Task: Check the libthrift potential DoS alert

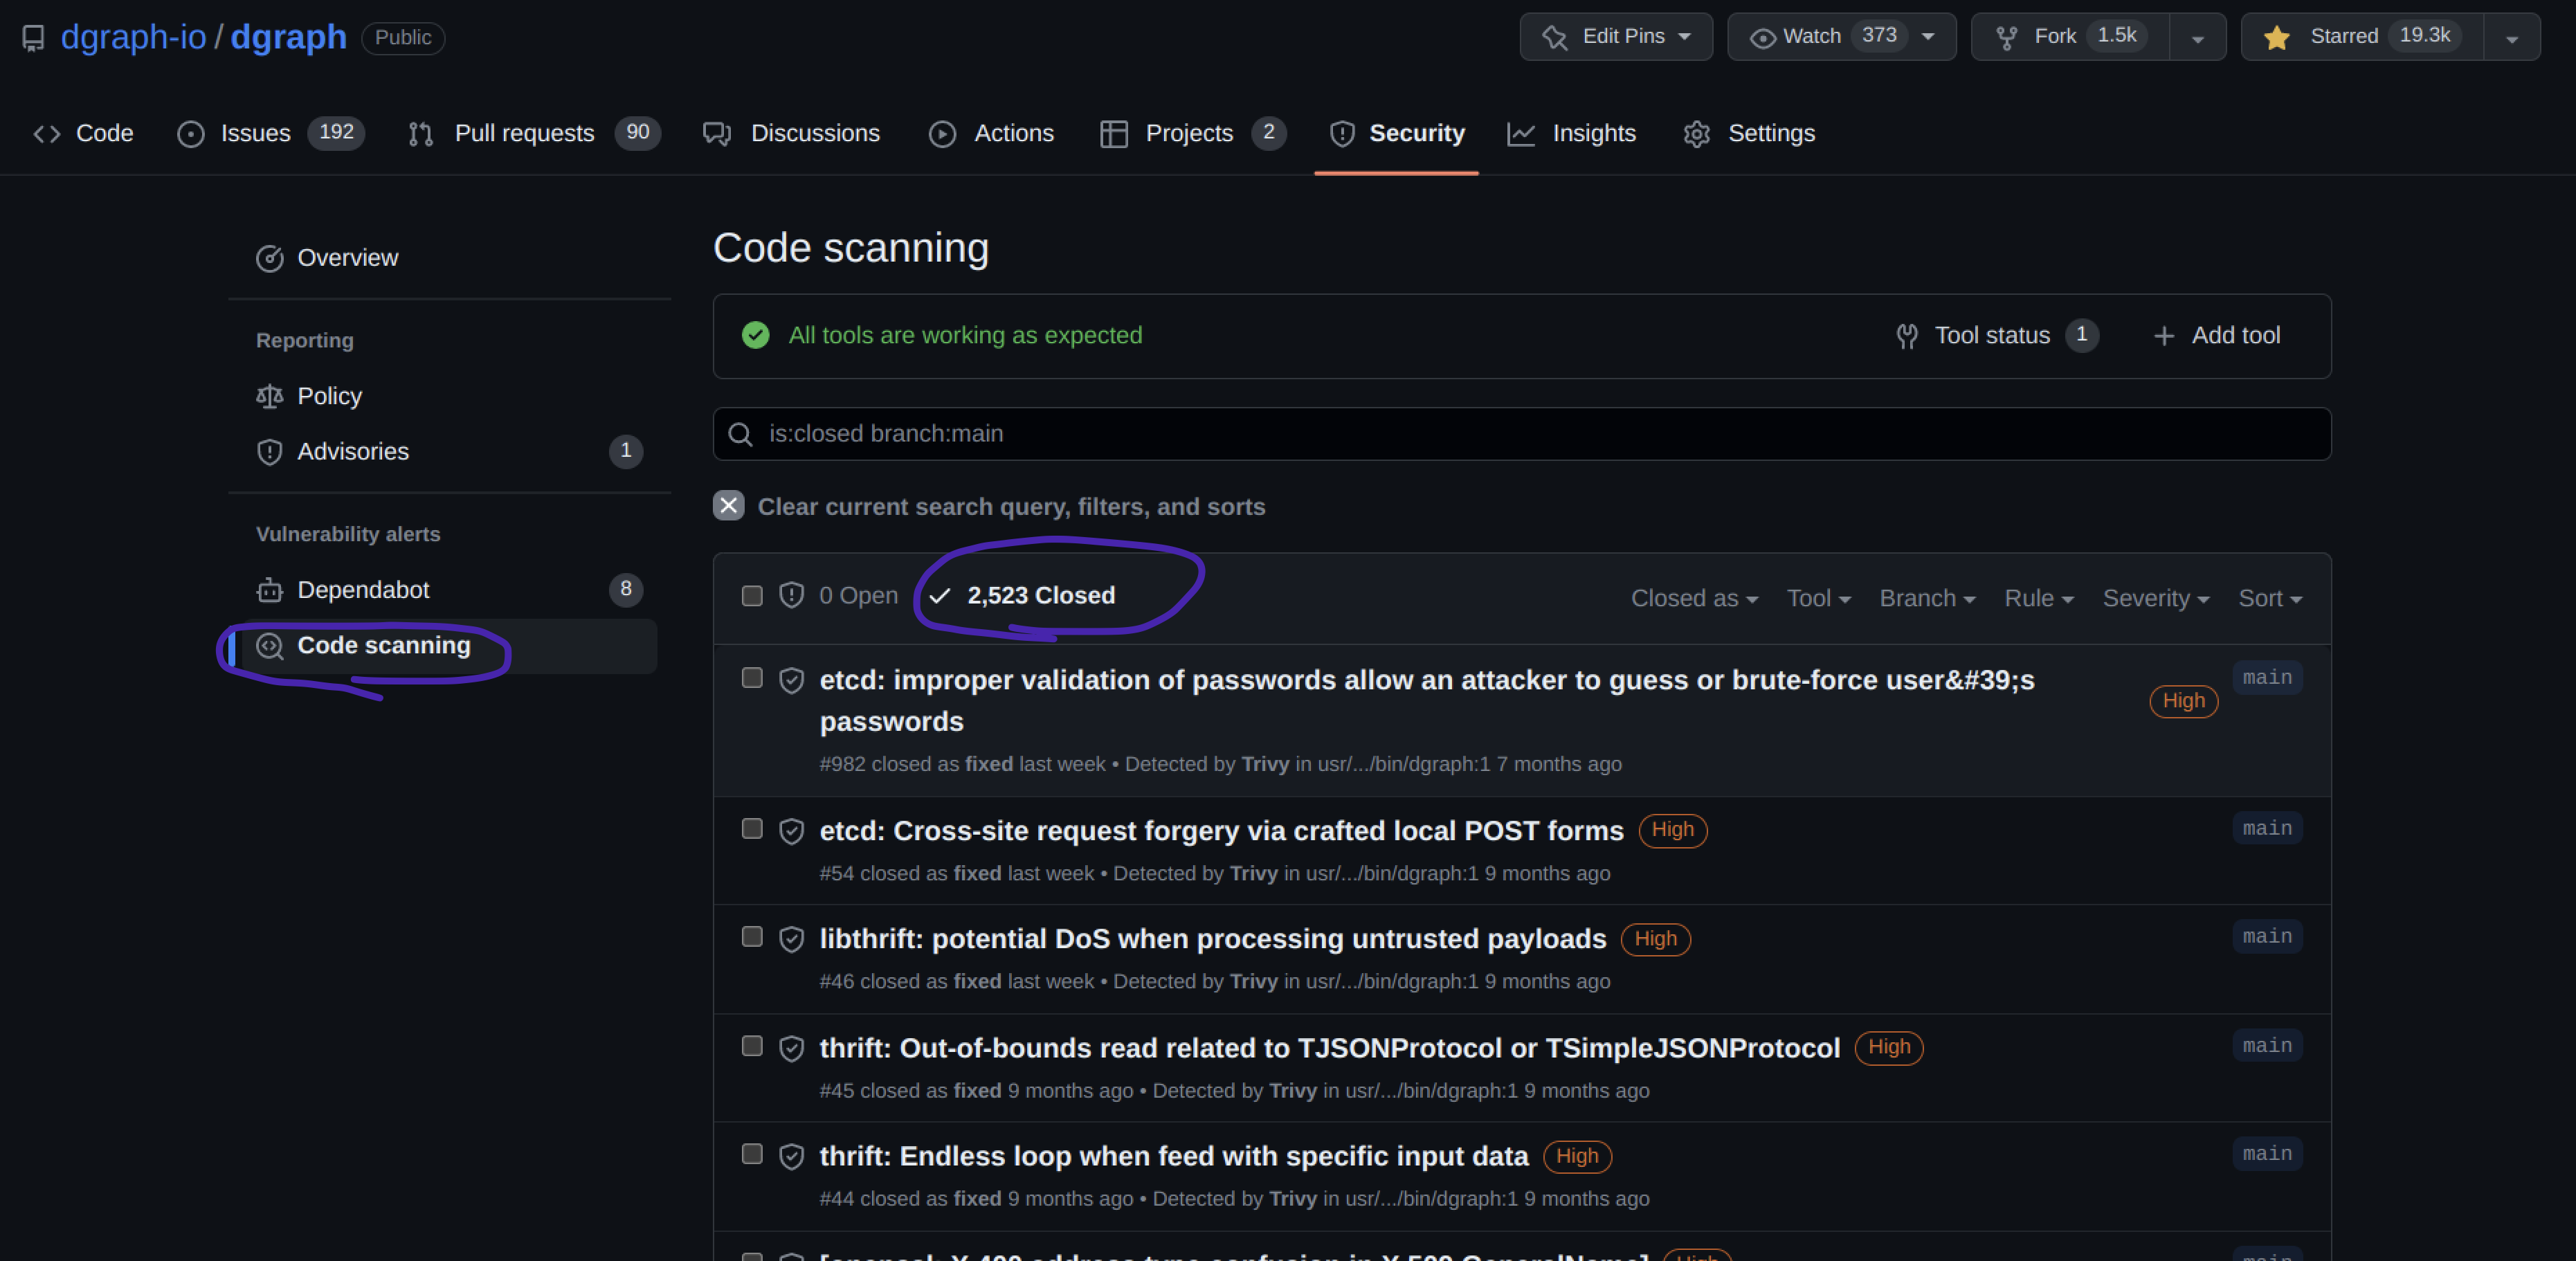Action: [x=752, y=937]
